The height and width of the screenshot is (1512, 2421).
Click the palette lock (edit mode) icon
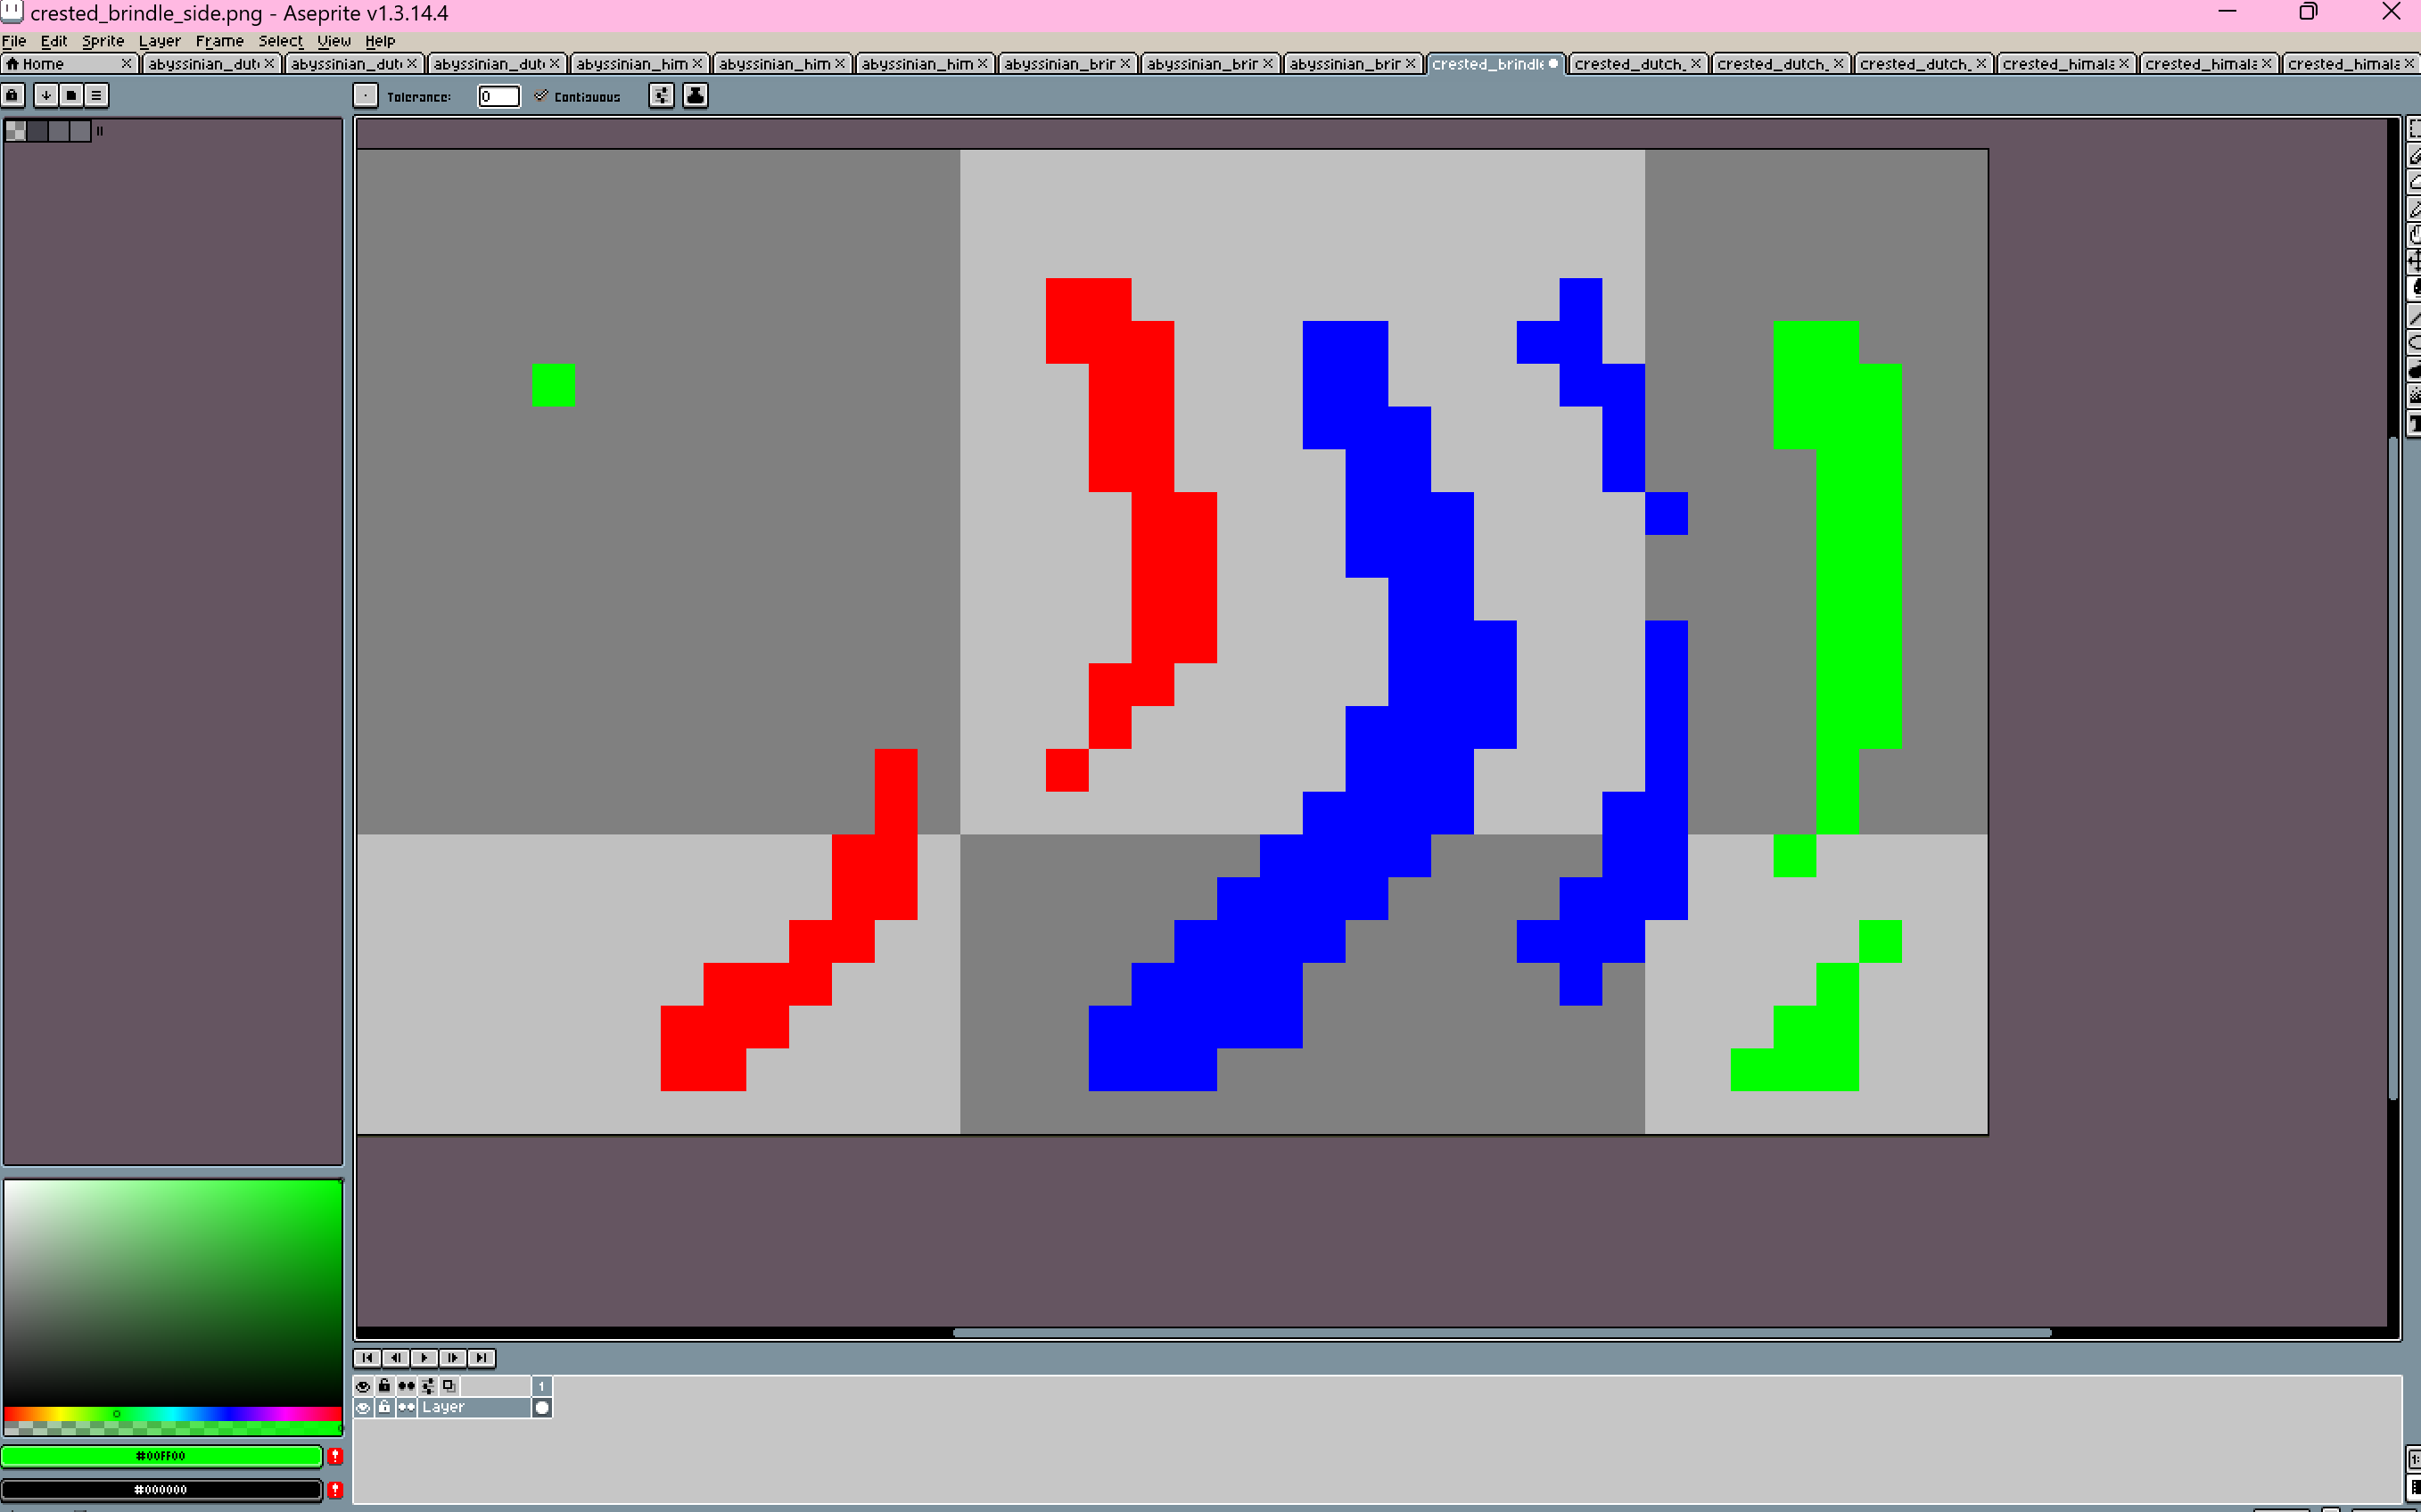[13, 95]
